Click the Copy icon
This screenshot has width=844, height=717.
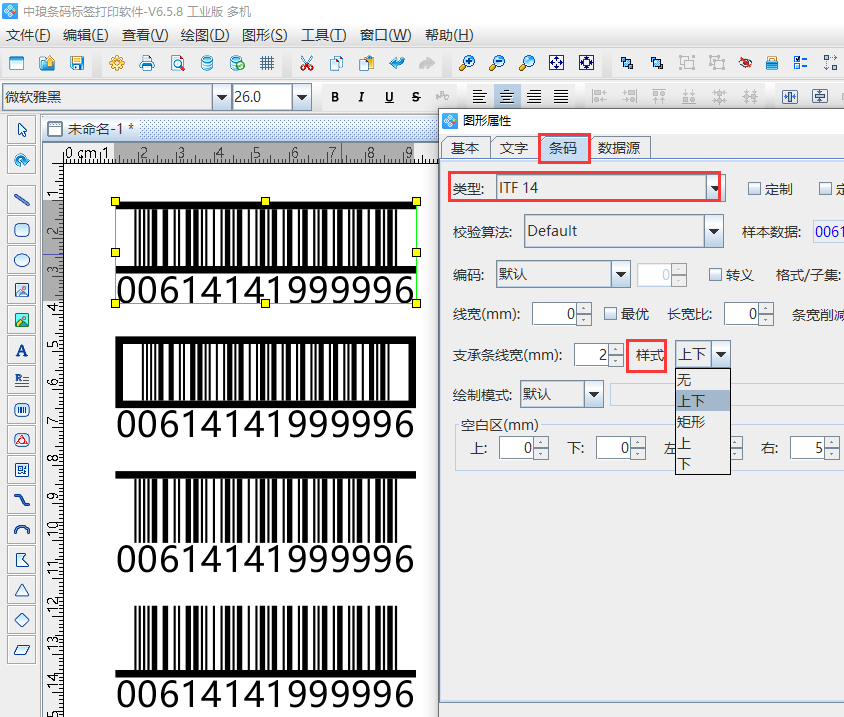[x=336, y=63]
